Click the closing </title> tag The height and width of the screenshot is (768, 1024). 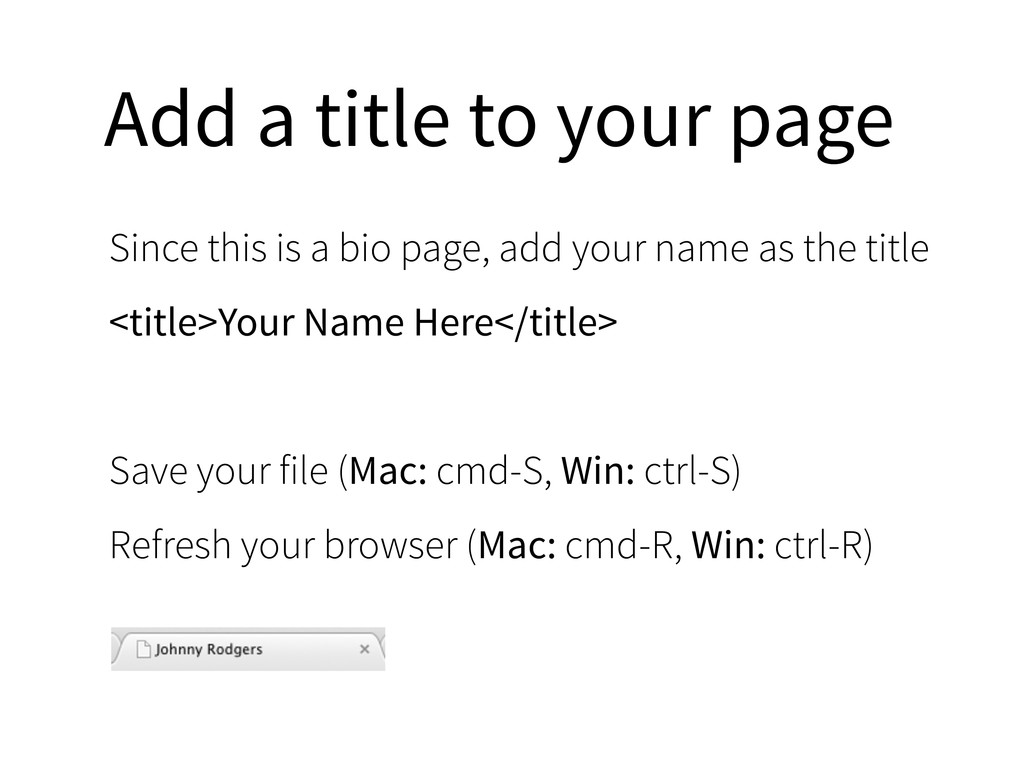pyautogui.click(x=556, y=323)
